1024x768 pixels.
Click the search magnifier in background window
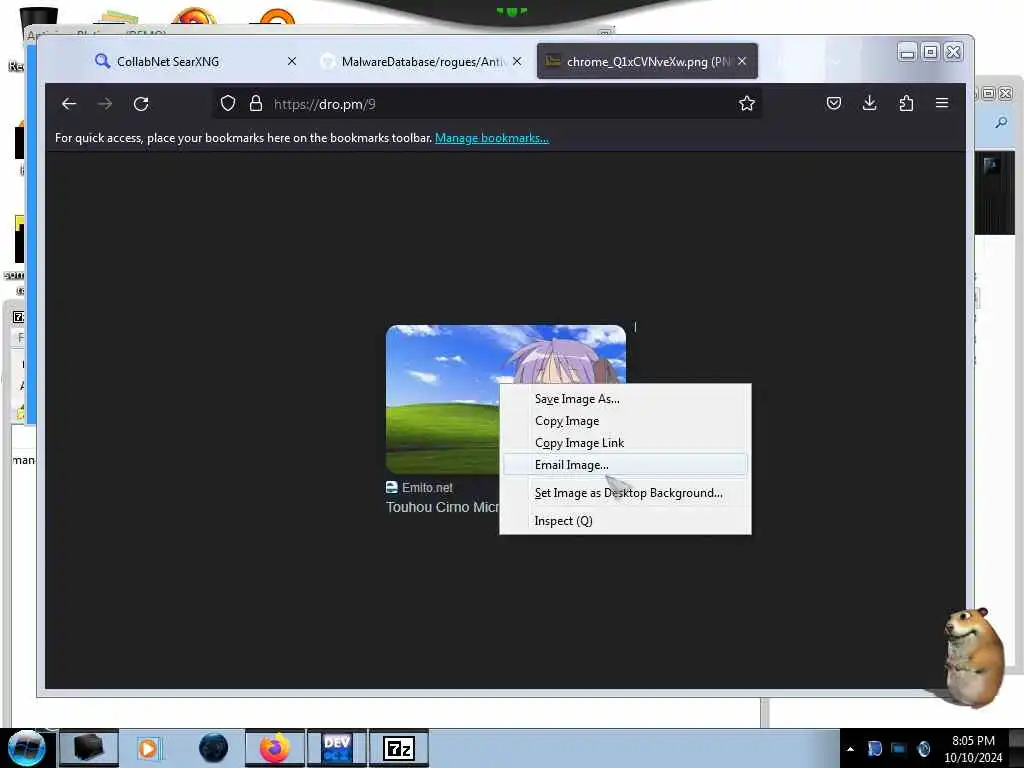pyautogui.click(x=1001, y=122)
